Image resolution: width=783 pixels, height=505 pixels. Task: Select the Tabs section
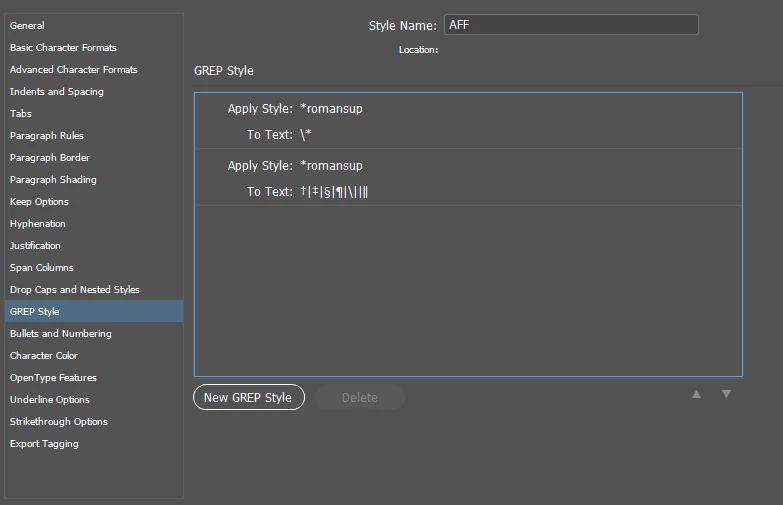pyautogui.click(x=94, y=113)
